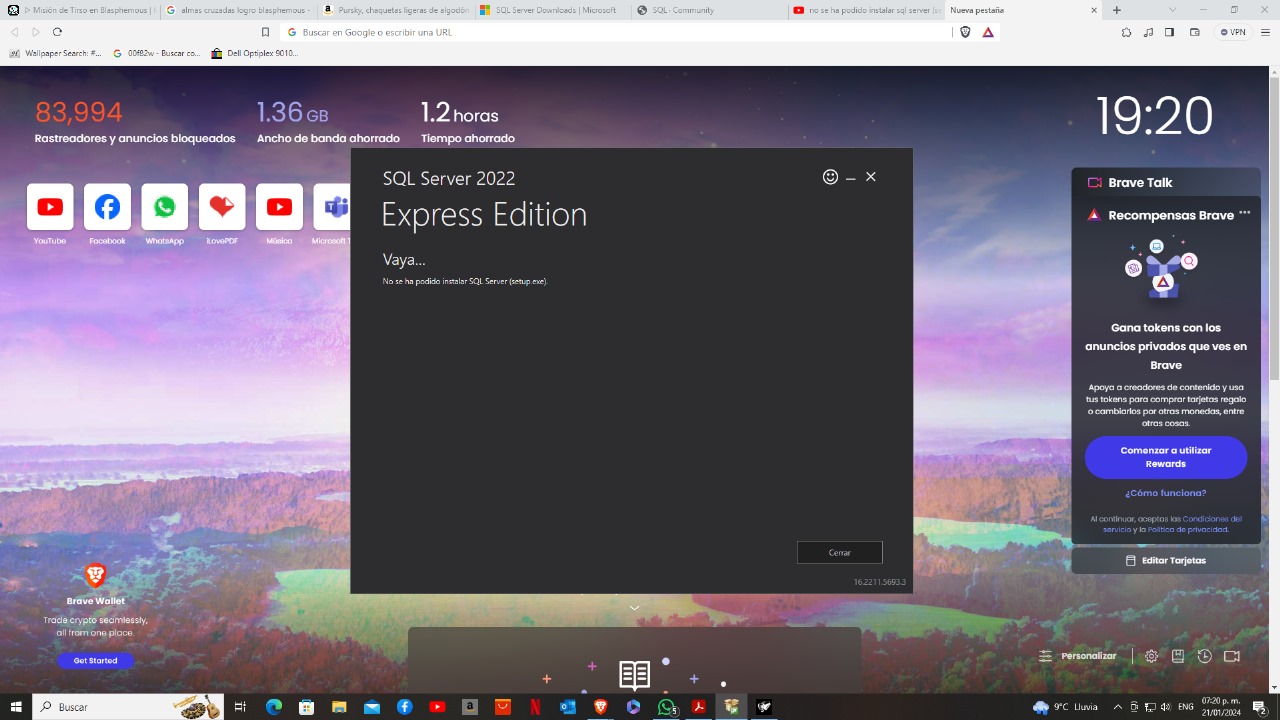The width and height of the screenshot is (1280, 720).
Task: Open File Explorer from the taskbar
Action: (x=339, y=707)
